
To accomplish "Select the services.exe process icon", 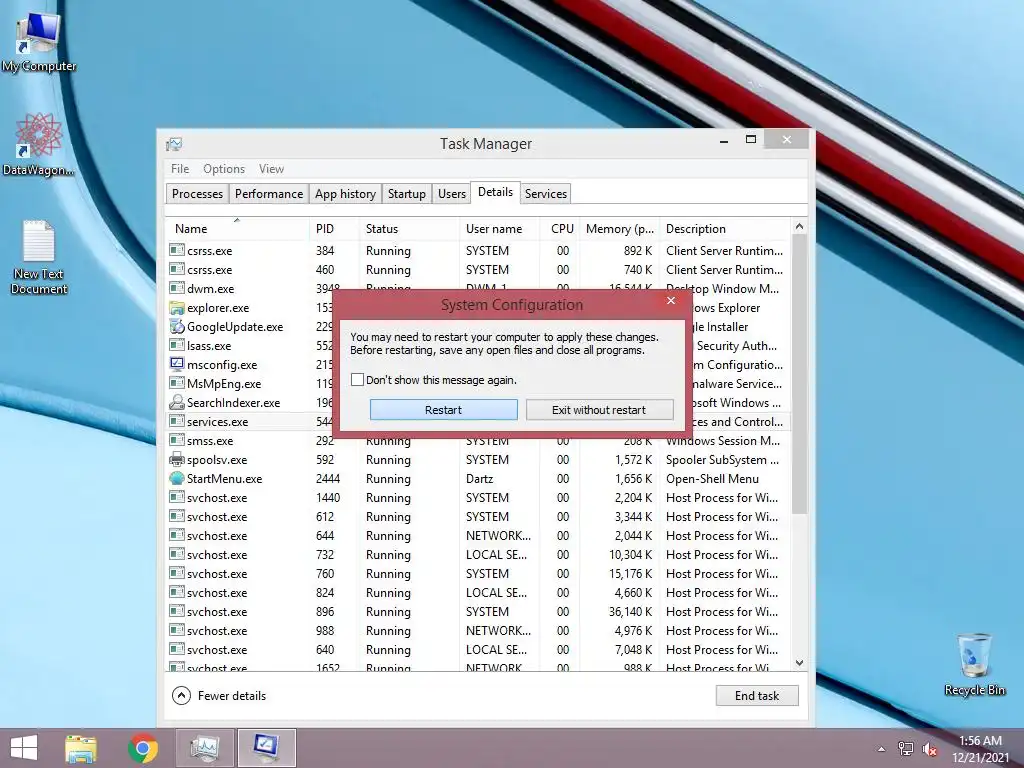I will (x=176, y=421).
